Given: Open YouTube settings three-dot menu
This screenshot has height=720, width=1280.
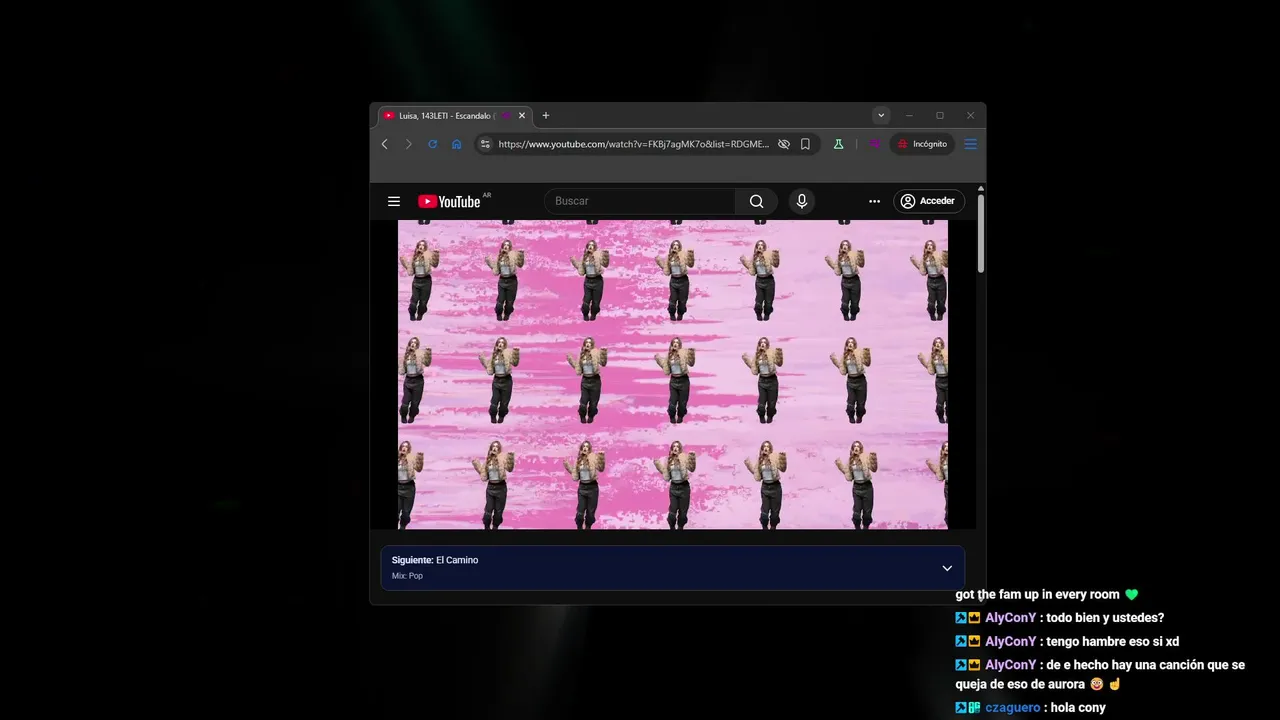Looking at the screenshot, I should pyautogui.click(x=874, y=201).
